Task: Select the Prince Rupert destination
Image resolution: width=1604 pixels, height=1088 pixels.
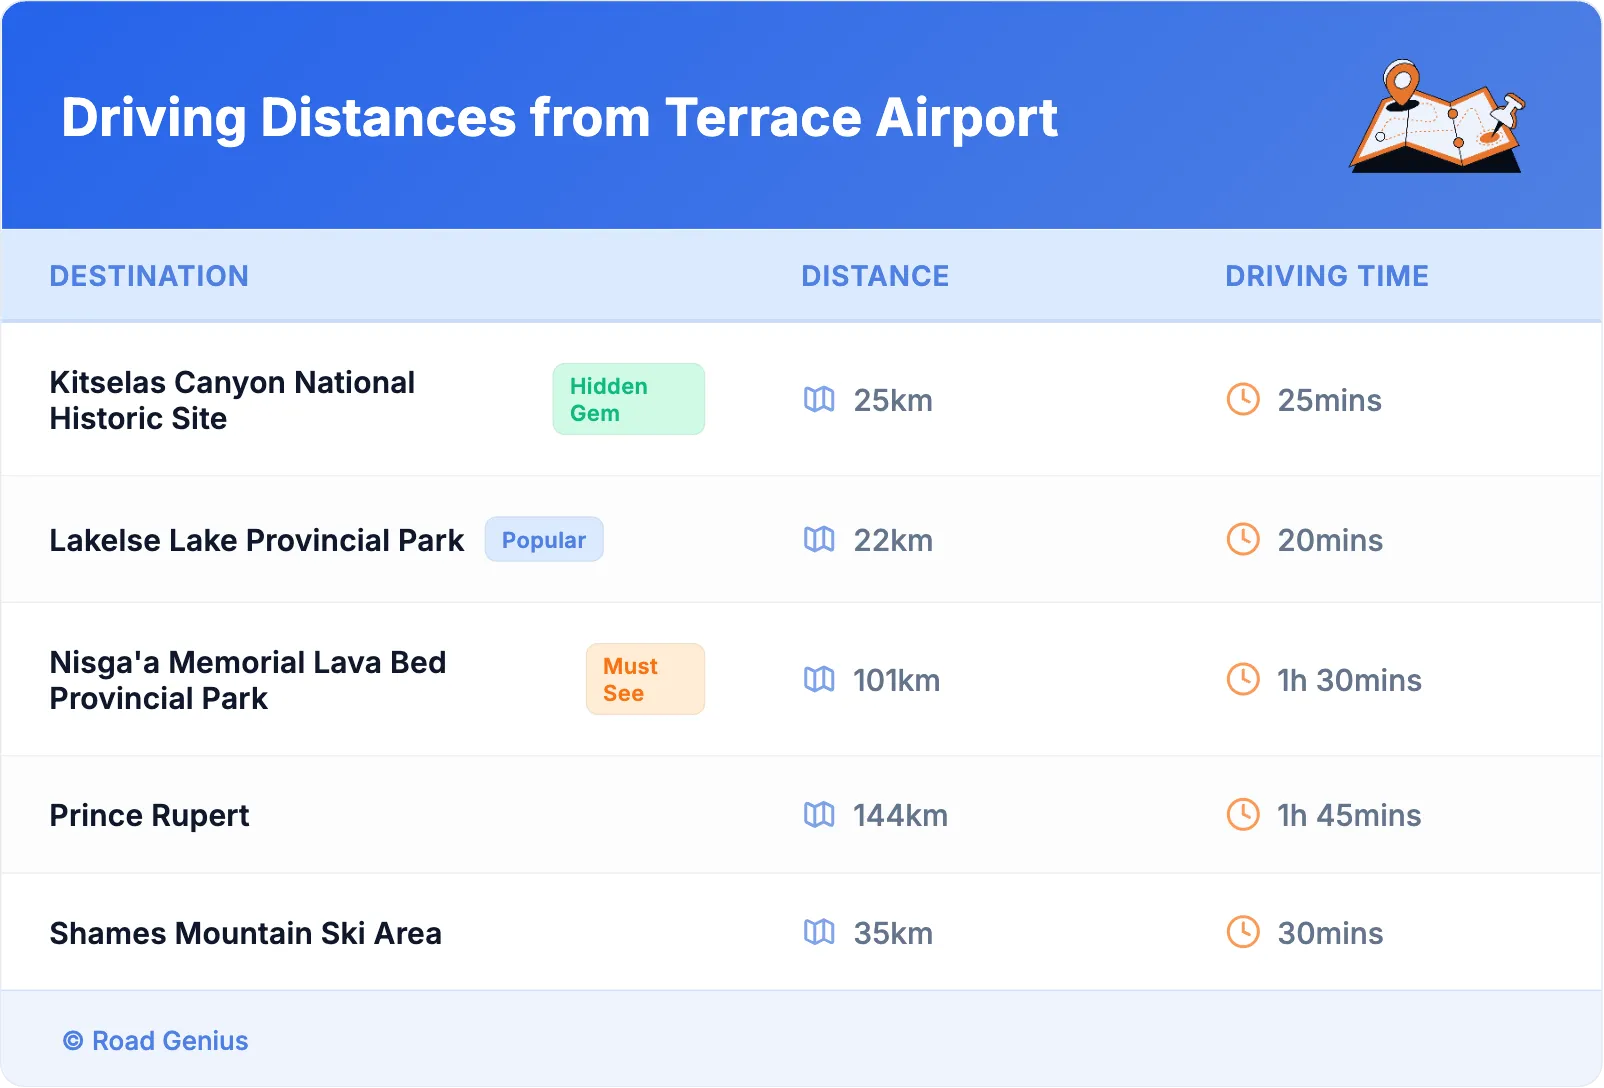Action: point(150,816)
